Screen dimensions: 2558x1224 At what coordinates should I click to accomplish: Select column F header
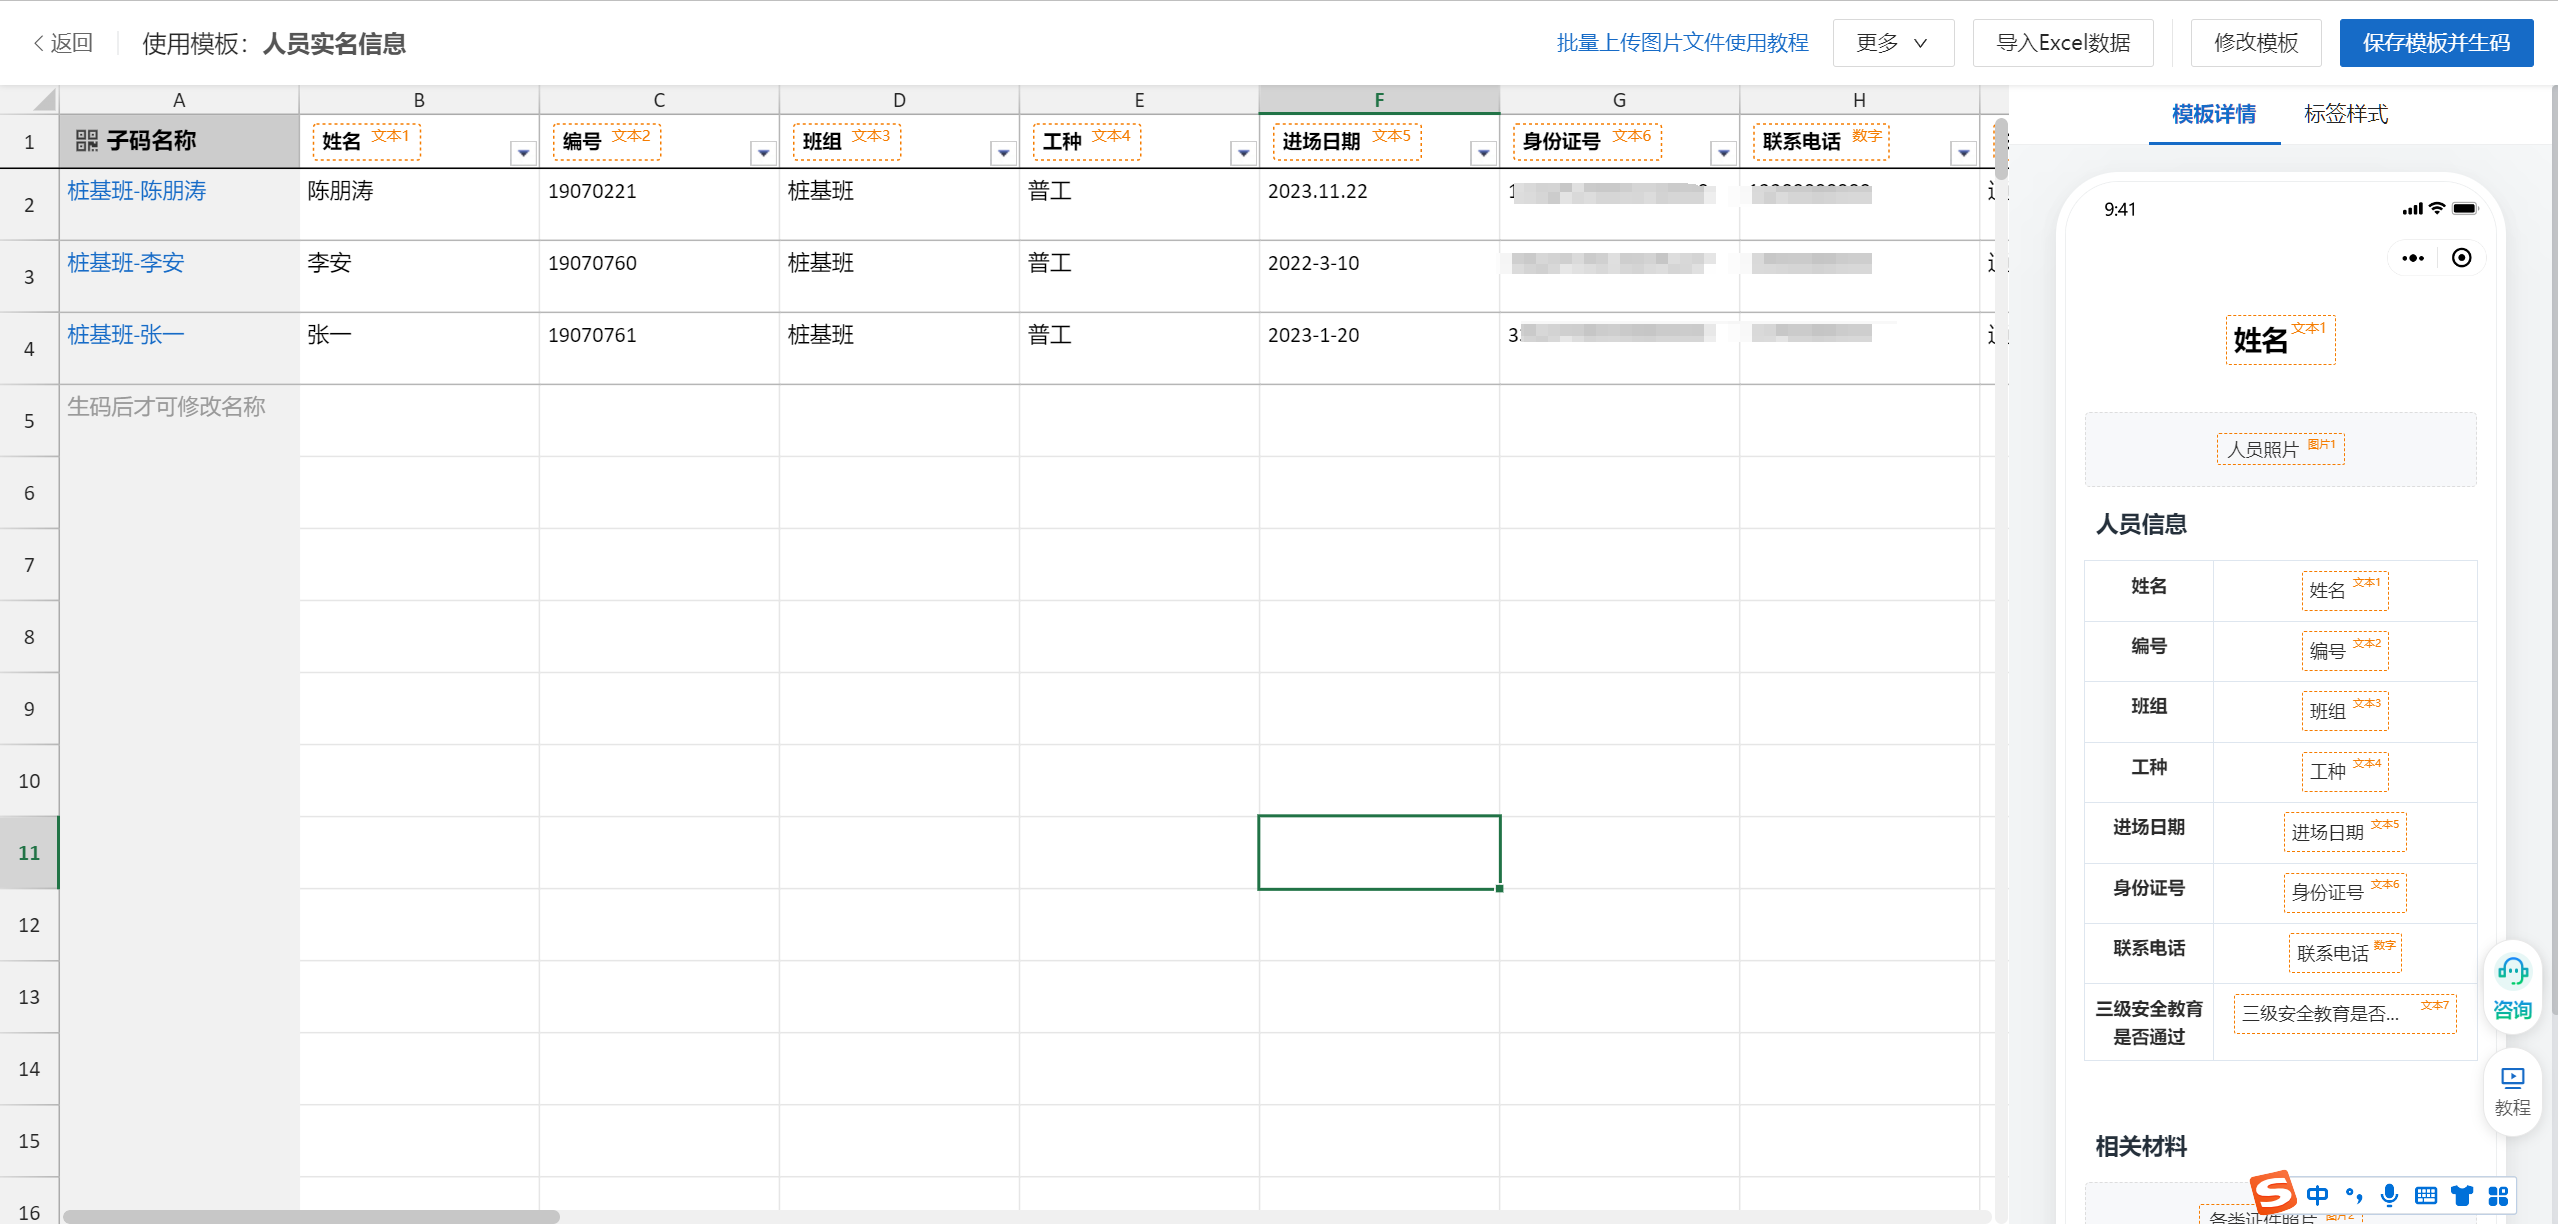tap(1379, 100)
